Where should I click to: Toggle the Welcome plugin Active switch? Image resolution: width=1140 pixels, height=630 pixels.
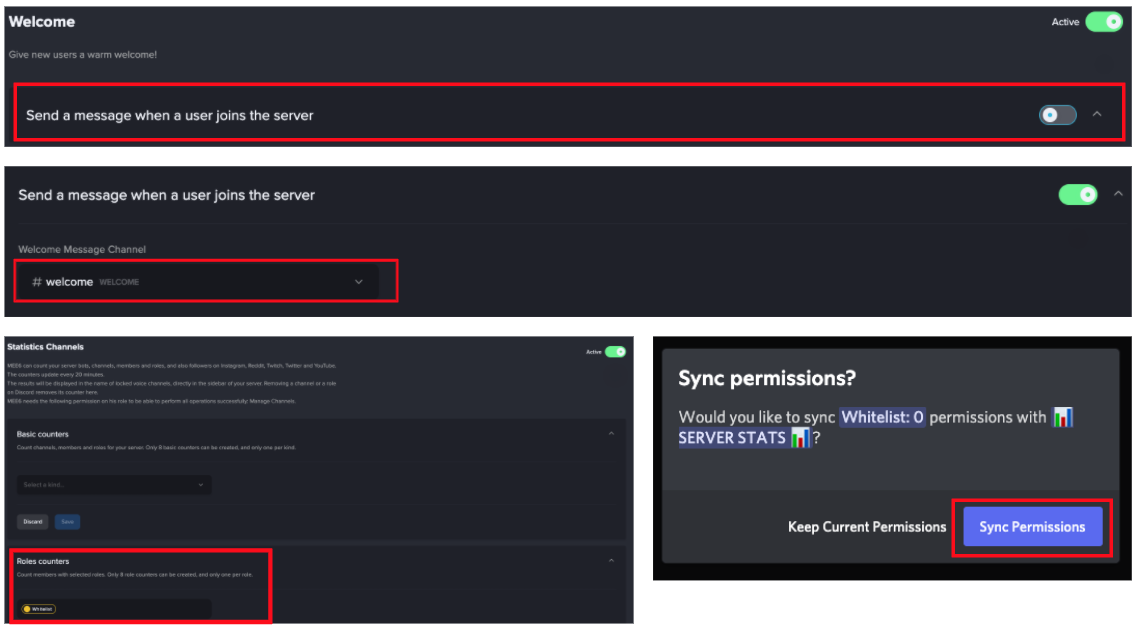click(1104, 22)
